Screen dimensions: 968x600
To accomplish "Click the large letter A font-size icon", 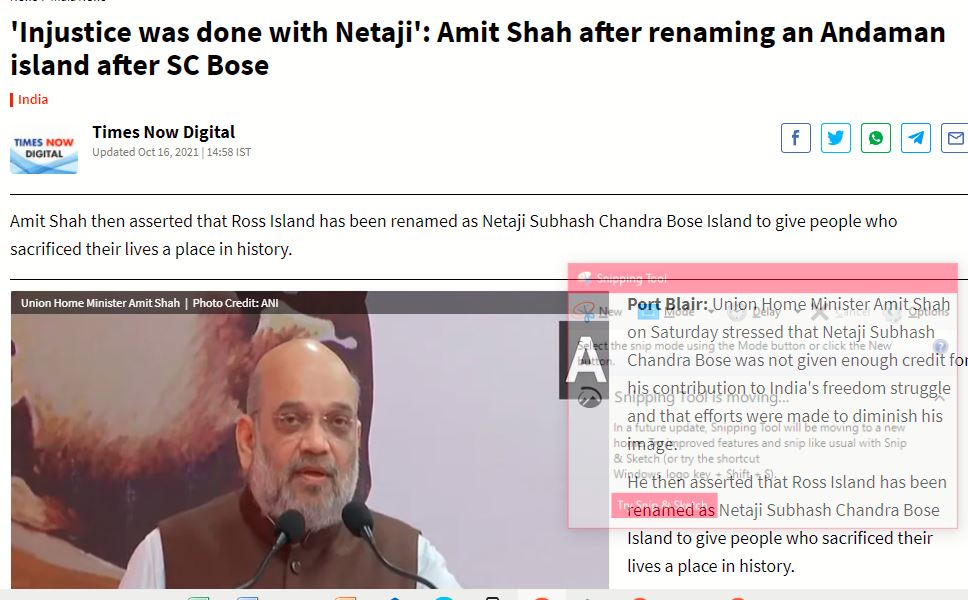I will pos(583,360).
